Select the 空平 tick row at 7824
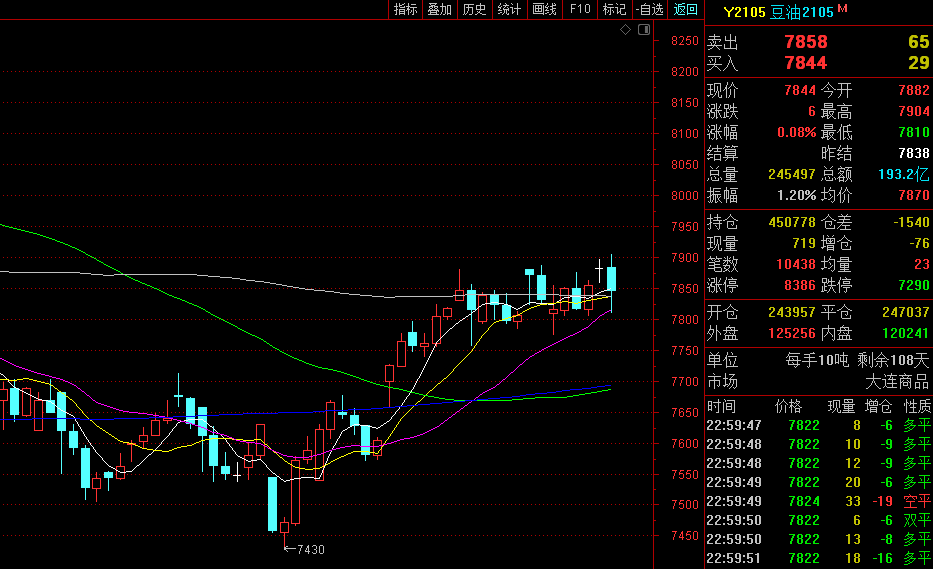 (x=819, y=501)
